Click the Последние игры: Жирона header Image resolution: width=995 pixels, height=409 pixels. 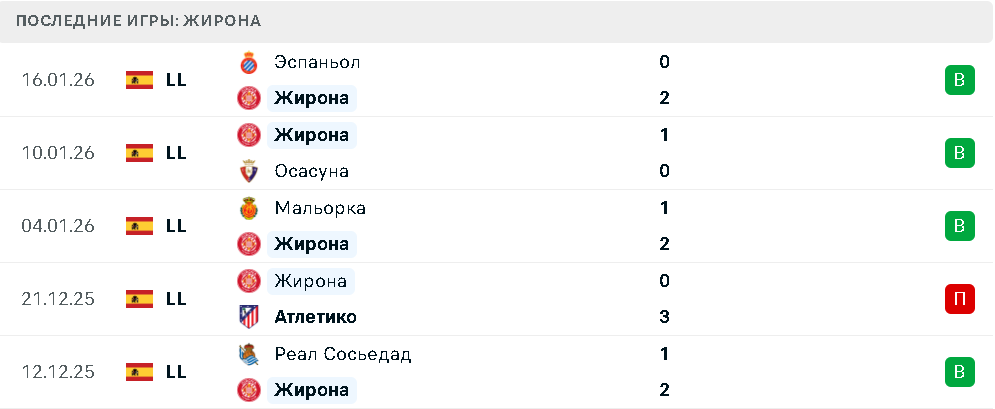(x=139, y=21)
